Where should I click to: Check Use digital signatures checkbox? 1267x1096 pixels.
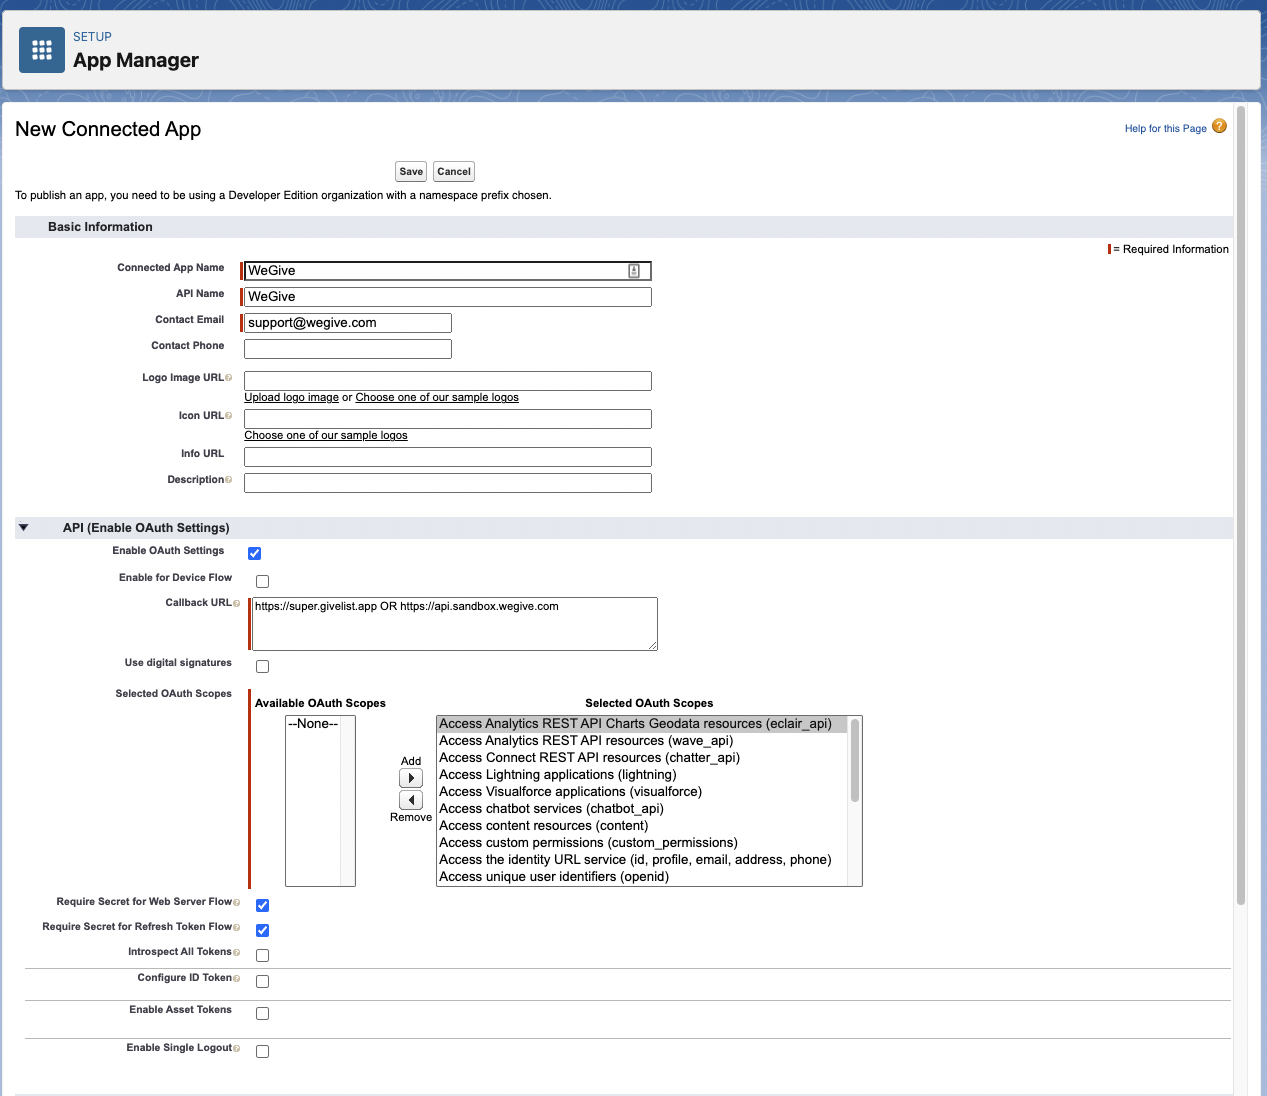263,666
